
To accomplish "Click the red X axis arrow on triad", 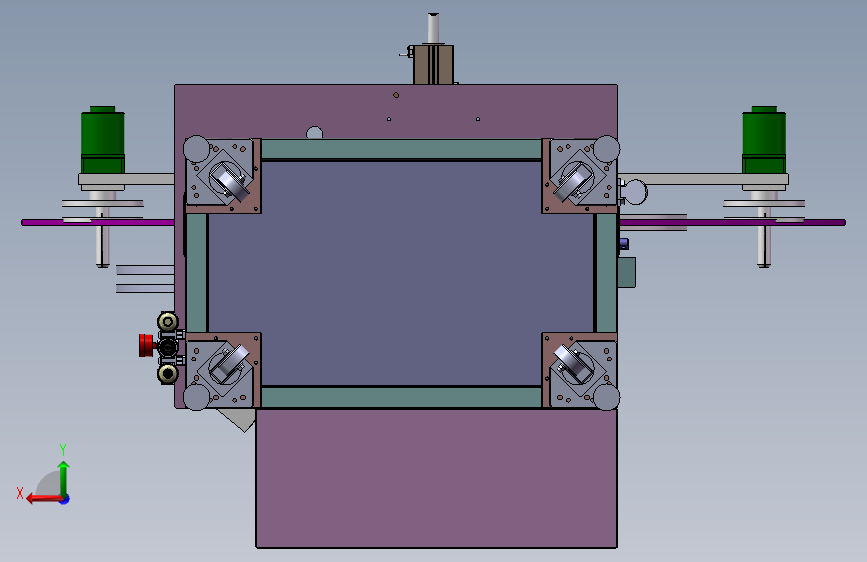I will pyautogui.click(x=44, y=498).
